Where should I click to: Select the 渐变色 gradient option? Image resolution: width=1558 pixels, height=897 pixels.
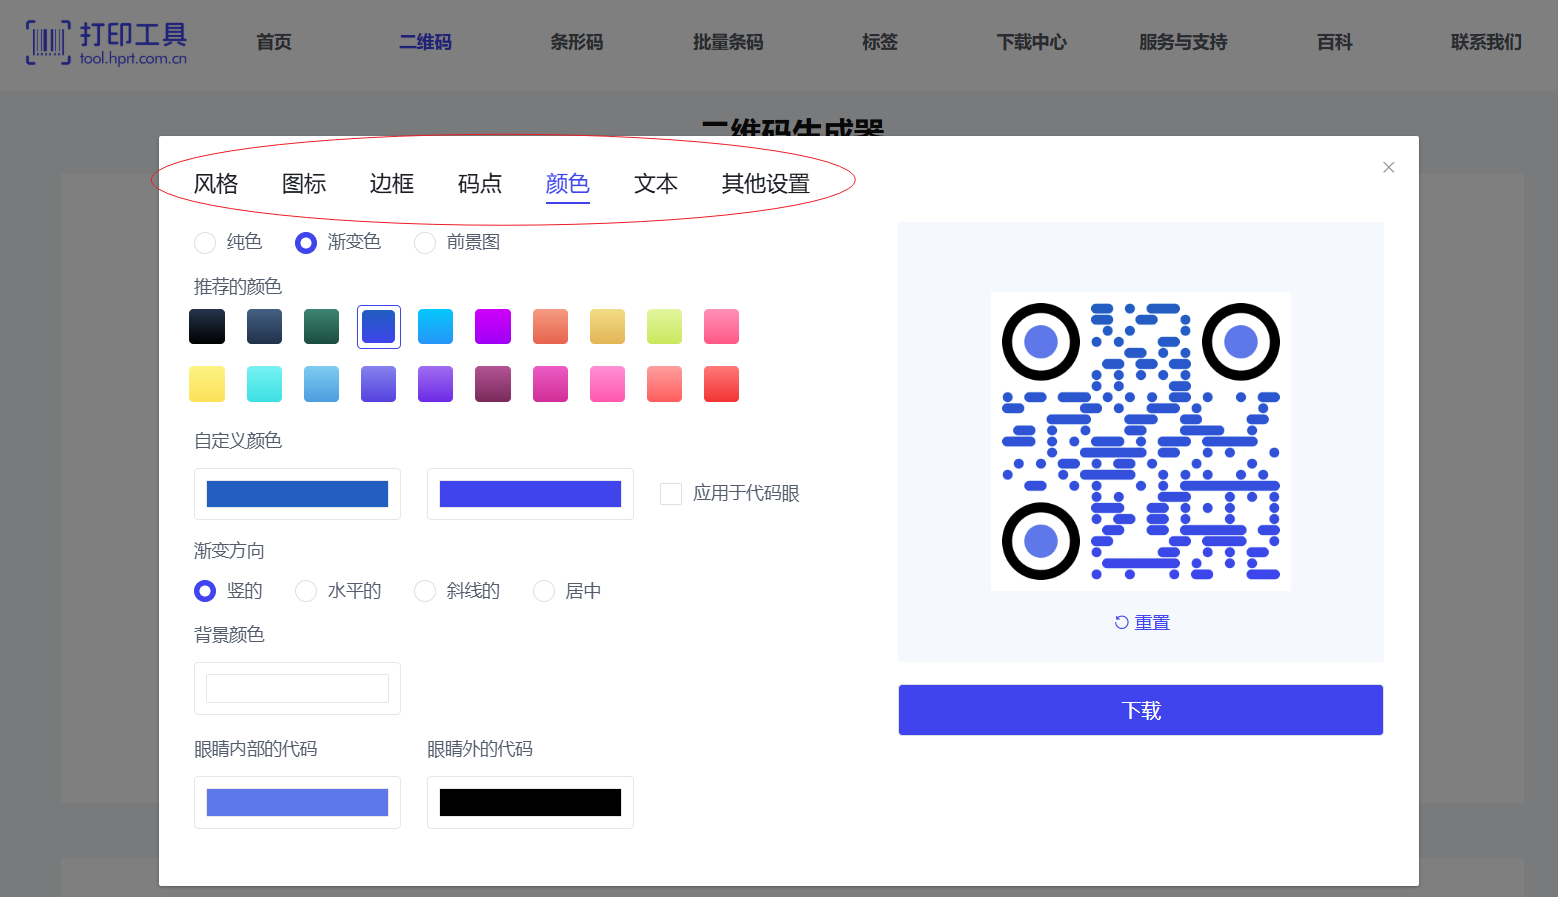click(x=306, y=242)
